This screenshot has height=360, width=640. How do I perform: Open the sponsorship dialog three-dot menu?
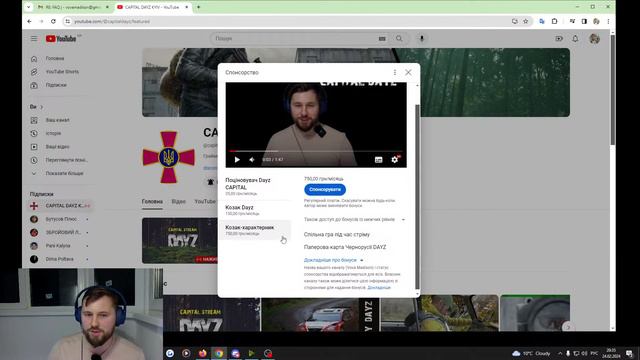395,72
